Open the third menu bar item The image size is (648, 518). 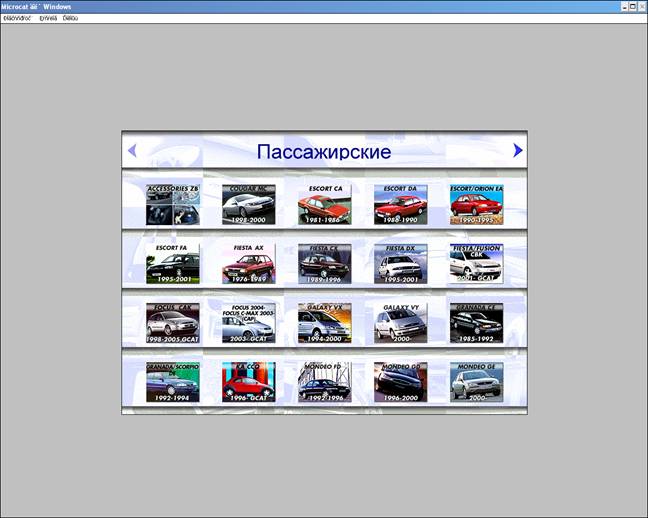(x=70, y=18)
